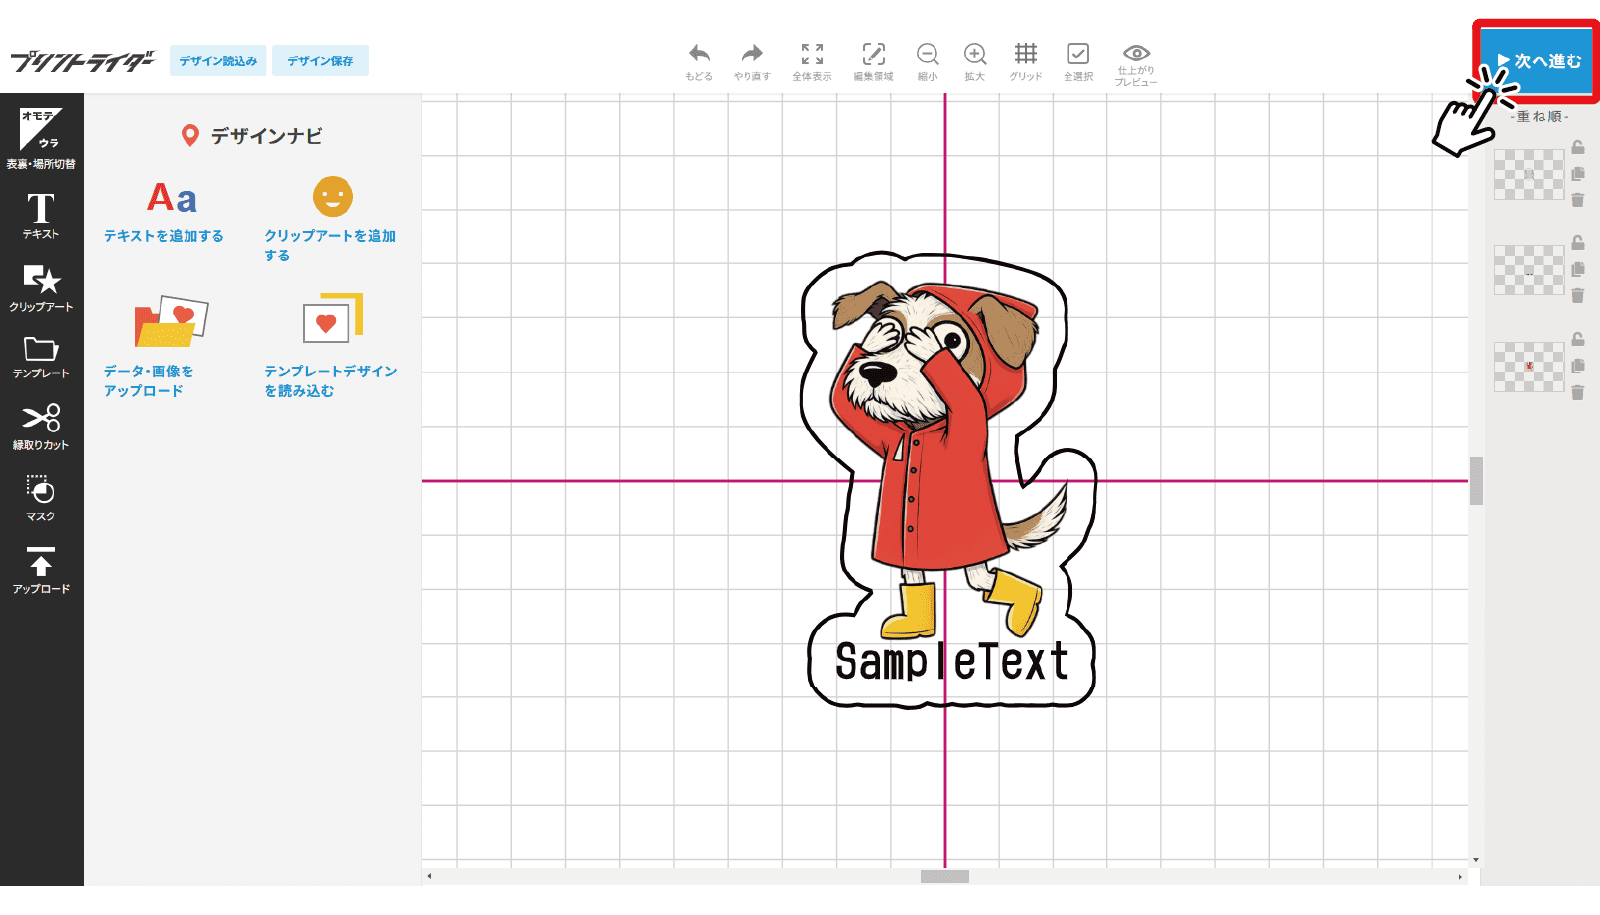1600x915 pixels.
Task: Zoom out using 縮小 magnifier
Action: pyautogui.click(x=927, y=55)
